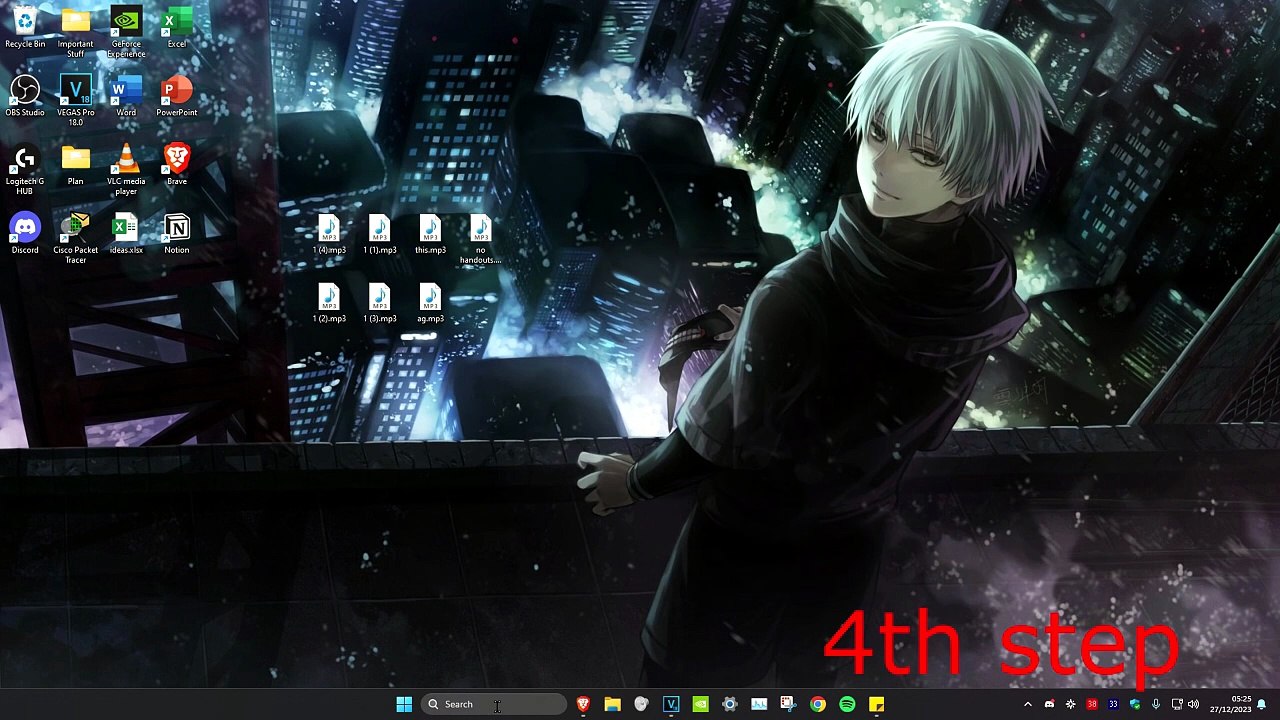
Task: Select the Cisco Packet Tracer shortcut
Action: [75, 239]
